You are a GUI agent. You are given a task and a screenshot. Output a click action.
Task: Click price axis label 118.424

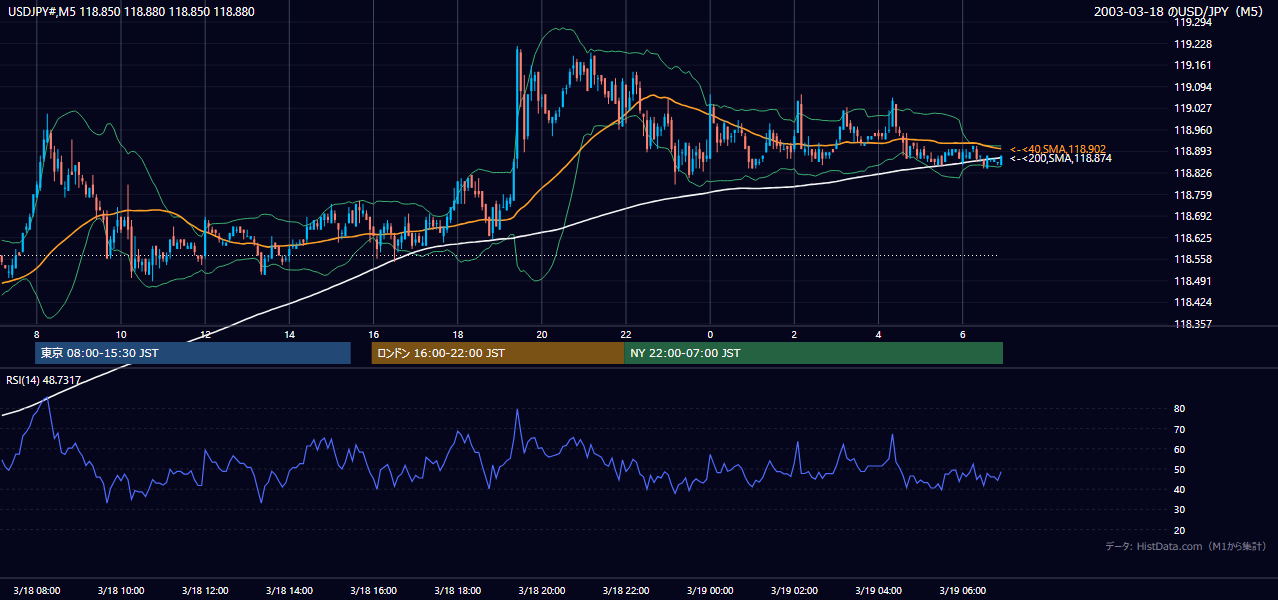(1192, 303)
